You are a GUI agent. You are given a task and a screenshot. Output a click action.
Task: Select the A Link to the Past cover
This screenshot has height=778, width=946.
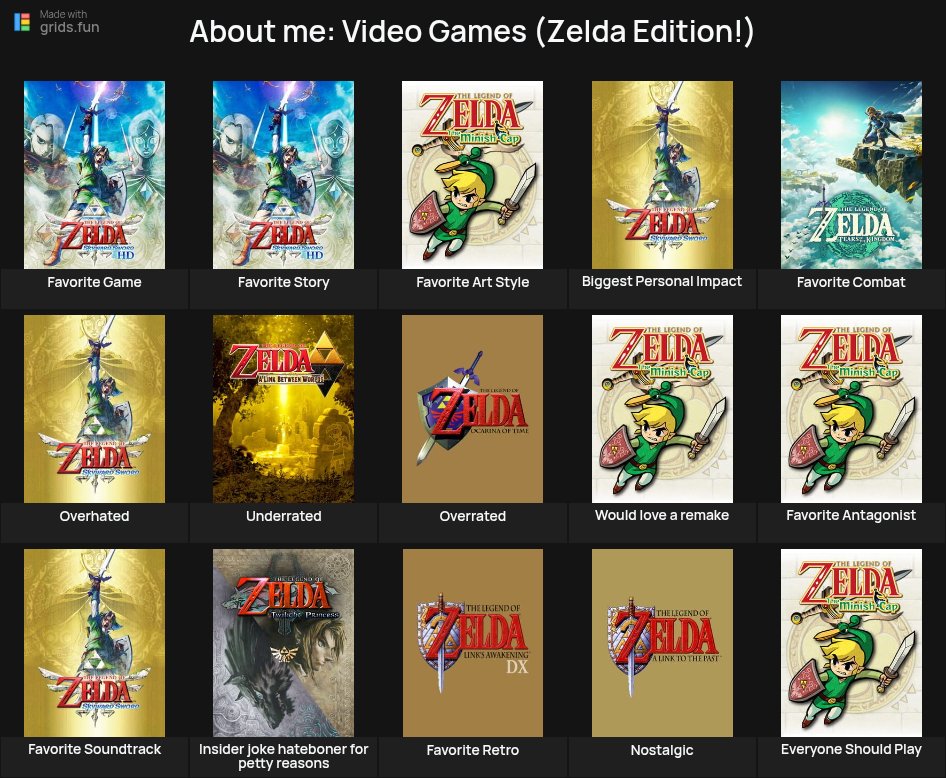pyautogui.click(x=662, y=643)
